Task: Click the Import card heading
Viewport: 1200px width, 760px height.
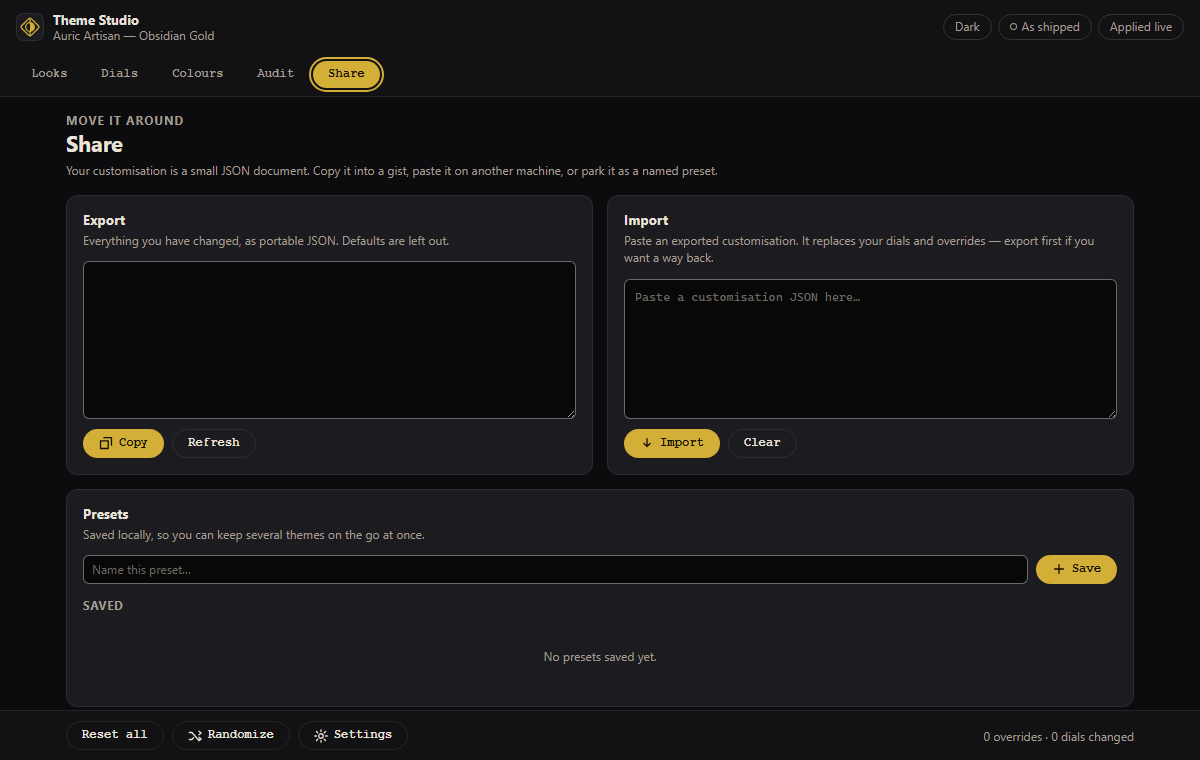Action: point(646,220)
